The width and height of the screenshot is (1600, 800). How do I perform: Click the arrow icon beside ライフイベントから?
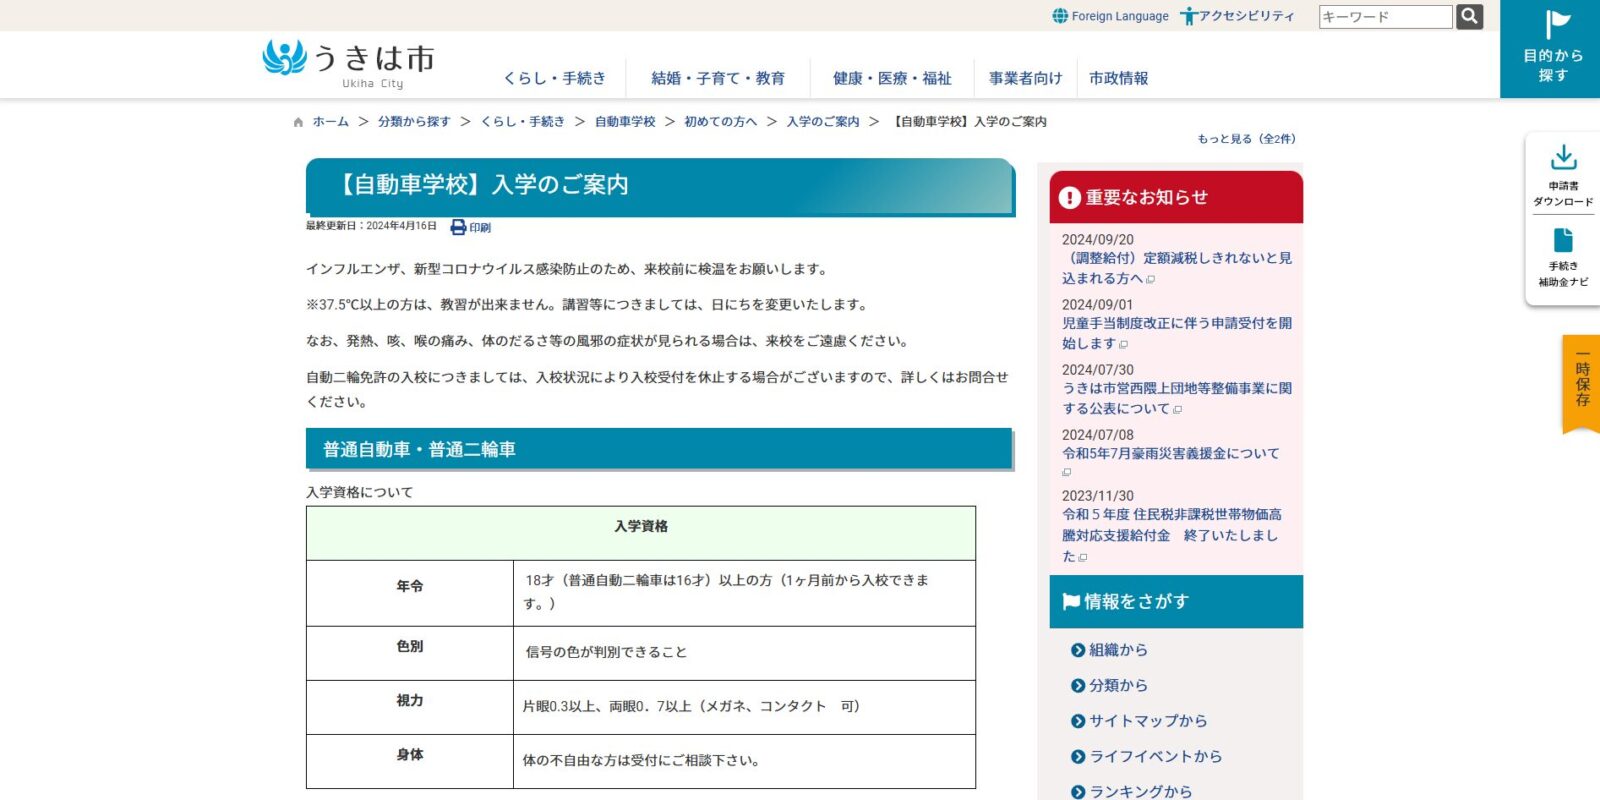(x=1078, y=757)
